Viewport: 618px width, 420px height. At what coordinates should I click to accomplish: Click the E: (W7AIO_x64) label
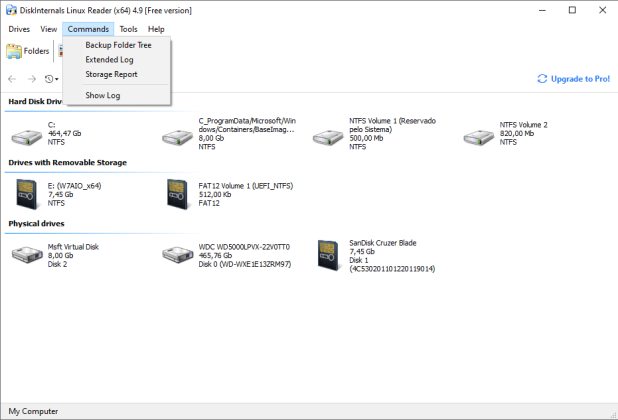pos(74,186)
